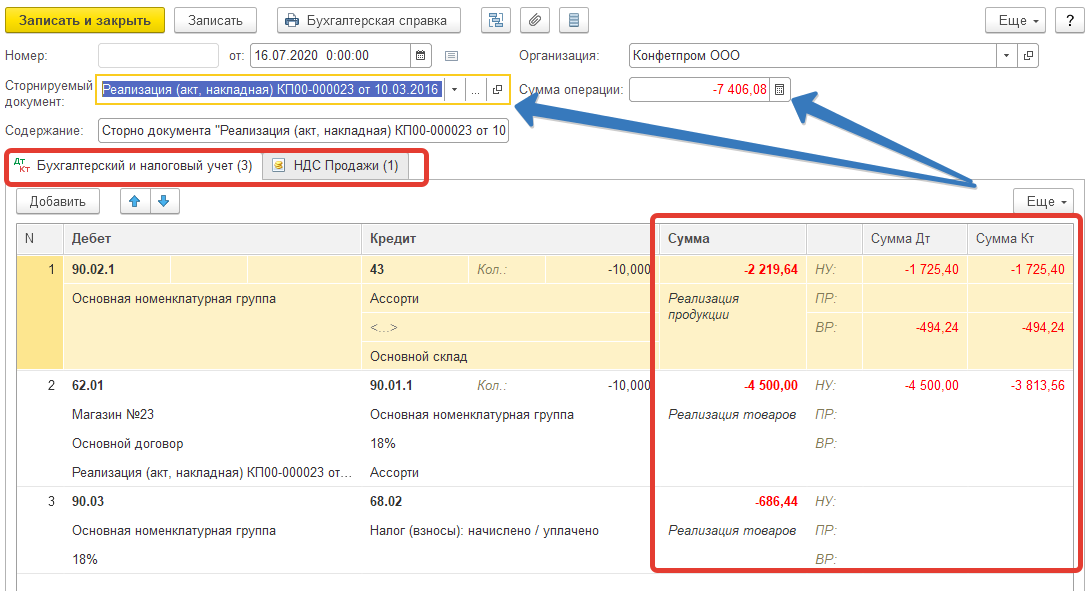
Task: Open the Конфетпром ООО organization card
Action: [1028, 56]
